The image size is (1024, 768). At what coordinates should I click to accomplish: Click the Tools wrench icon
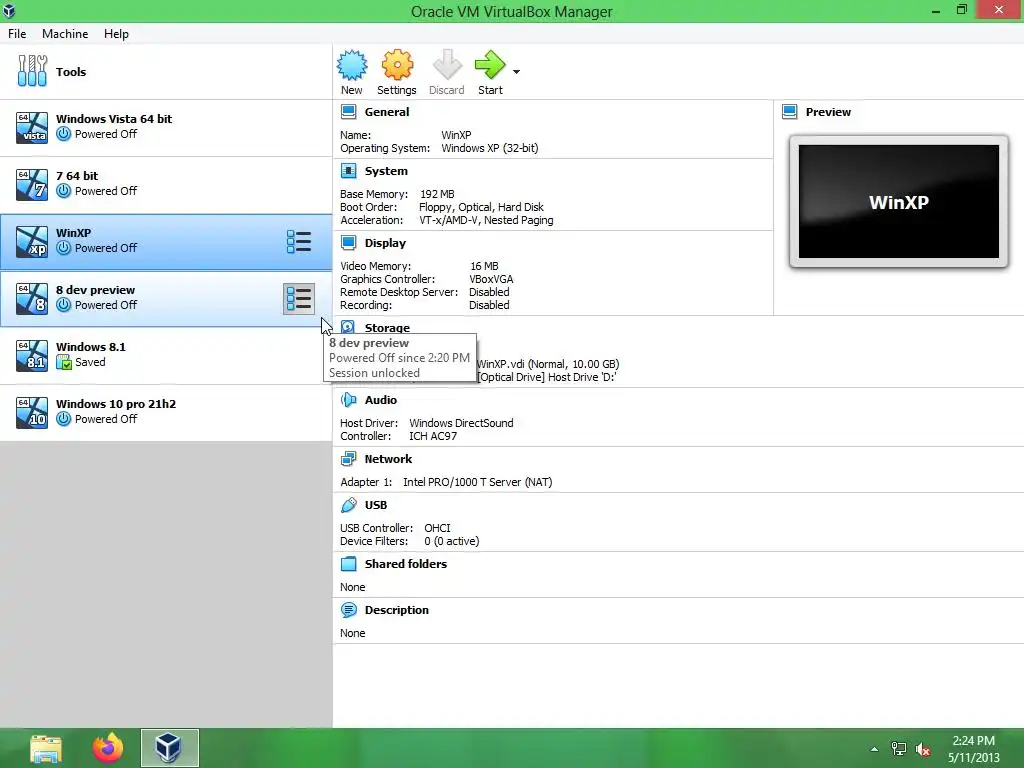click(32, 71)
